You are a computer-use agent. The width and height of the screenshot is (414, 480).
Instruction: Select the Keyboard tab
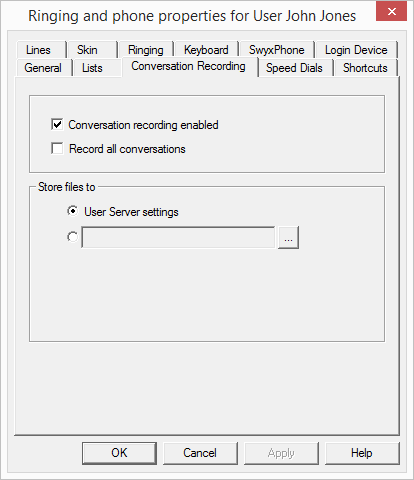(x=206, y=50)
